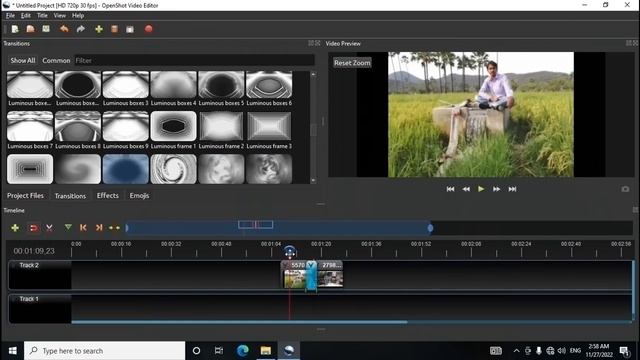Select the Luminous boxes 3 transition
640x360 pixels.
(125, 88)
